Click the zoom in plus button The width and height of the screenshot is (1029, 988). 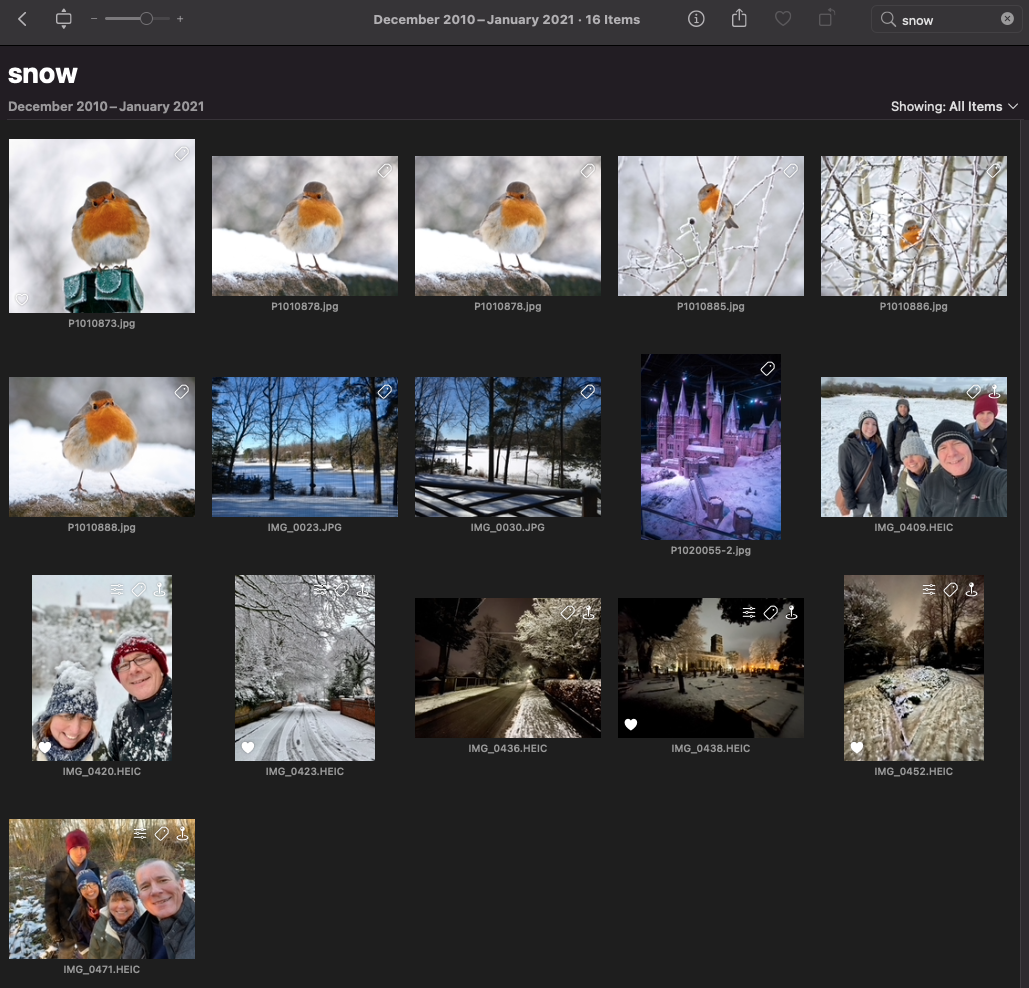(x=180, y=19)
